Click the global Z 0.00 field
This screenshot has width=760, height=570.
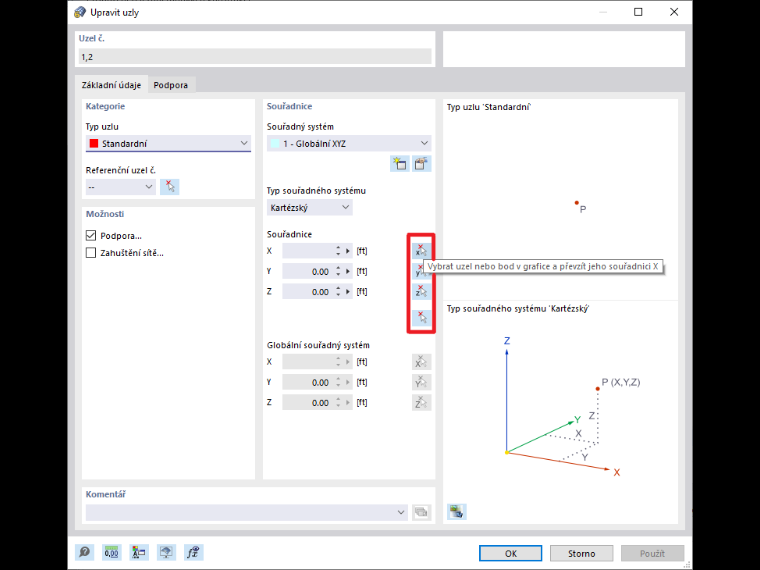(x=308, y=403)
